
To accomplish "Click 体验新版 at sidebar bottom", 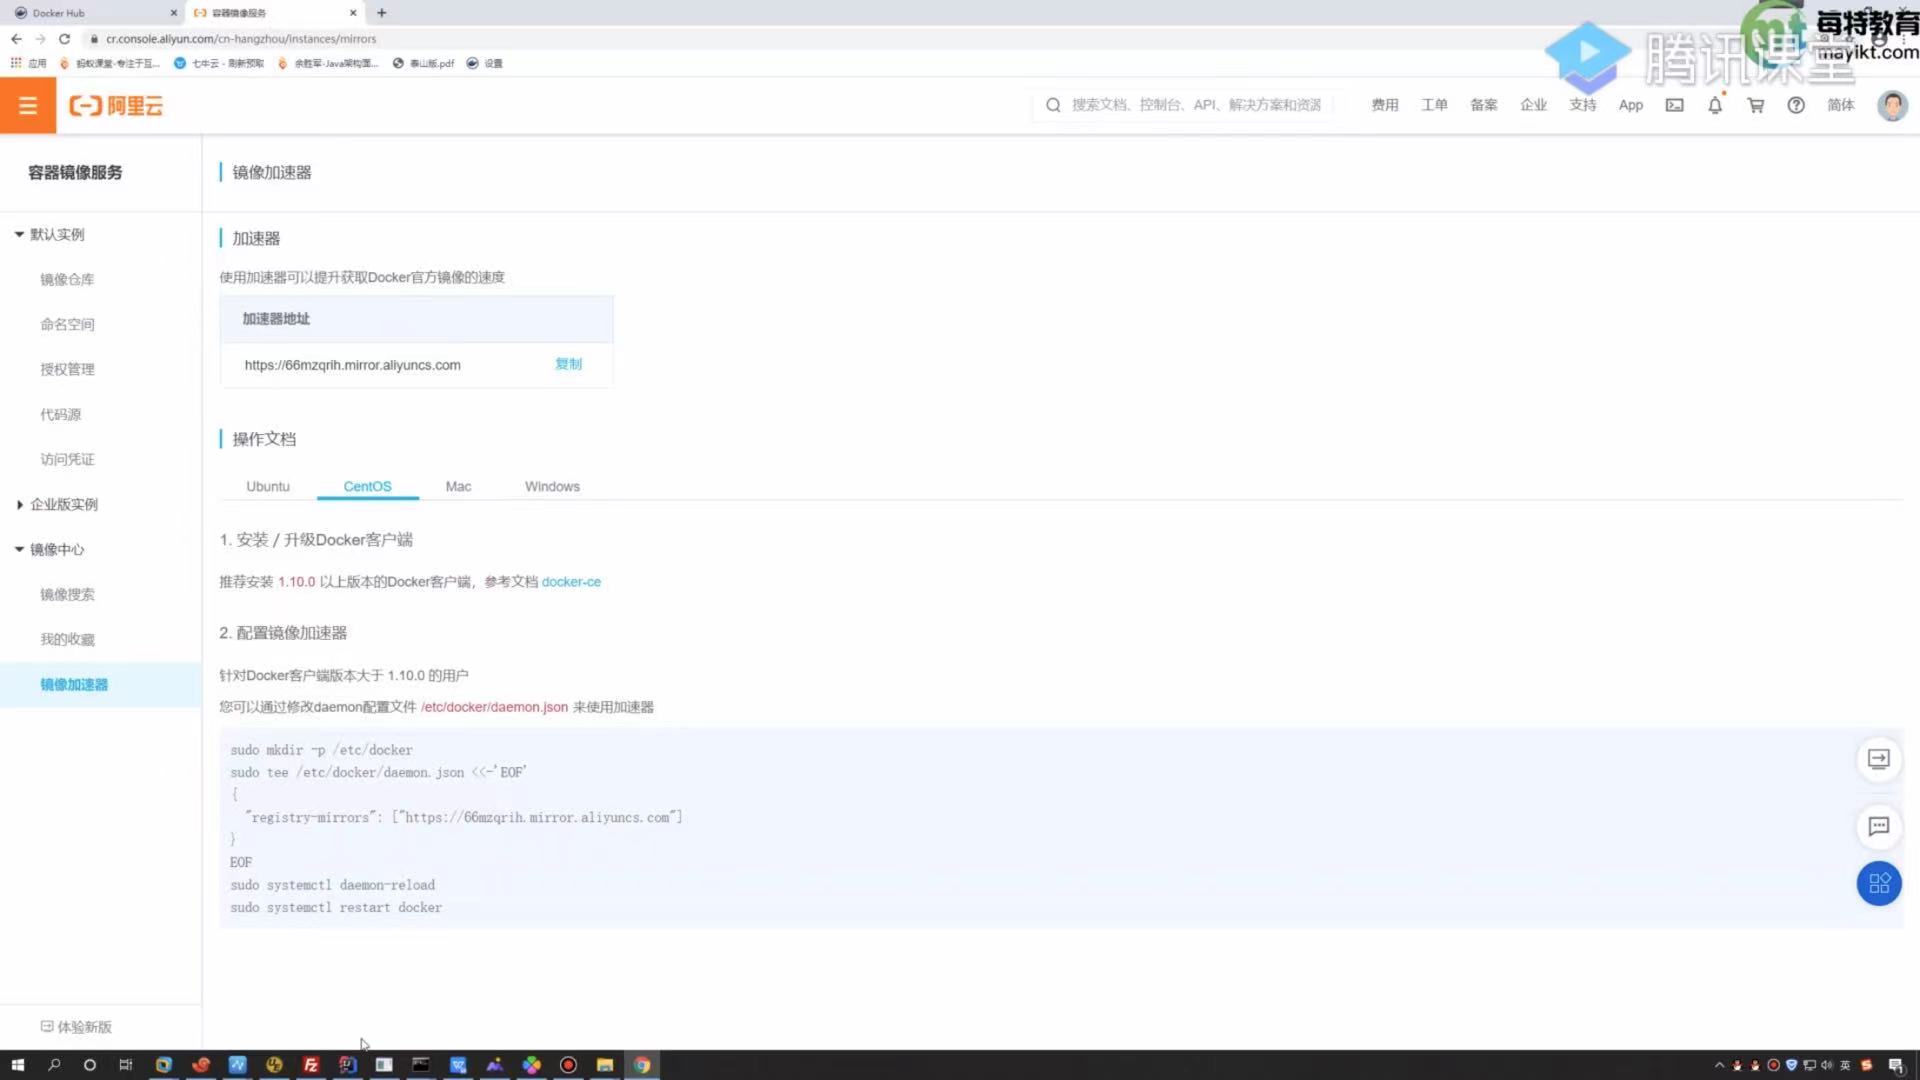I will pyautogui.click(x=76, y=1027).
